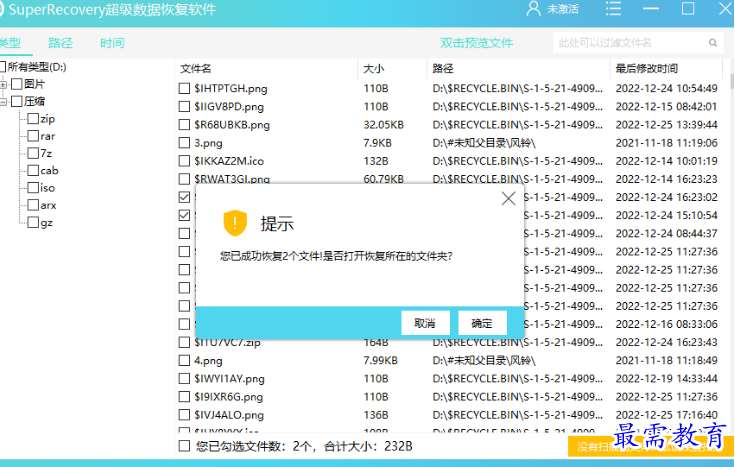The width and height of the screenshot is (735, 467).
Task: Expand the 图片 tree node
Action: [3, 84]
